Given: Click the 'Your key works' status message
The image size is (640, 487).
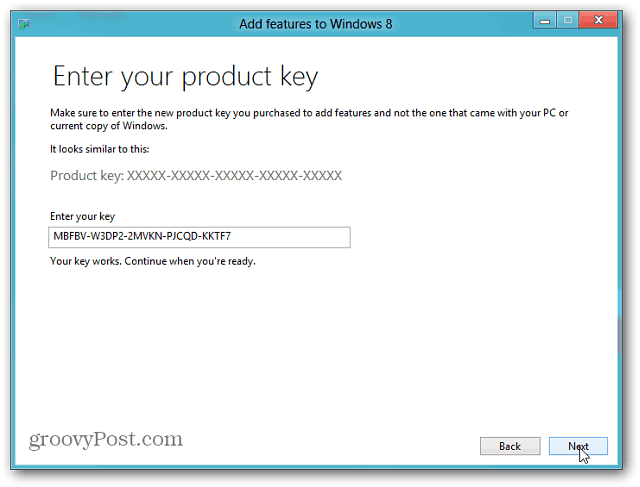Looking at the screenshot, I should 153,261.
